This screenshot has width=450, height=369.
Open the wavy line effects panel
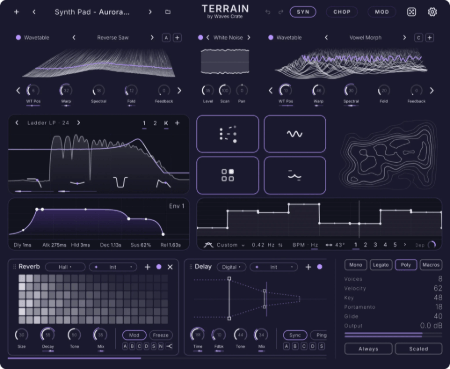(x=295, y=175)
